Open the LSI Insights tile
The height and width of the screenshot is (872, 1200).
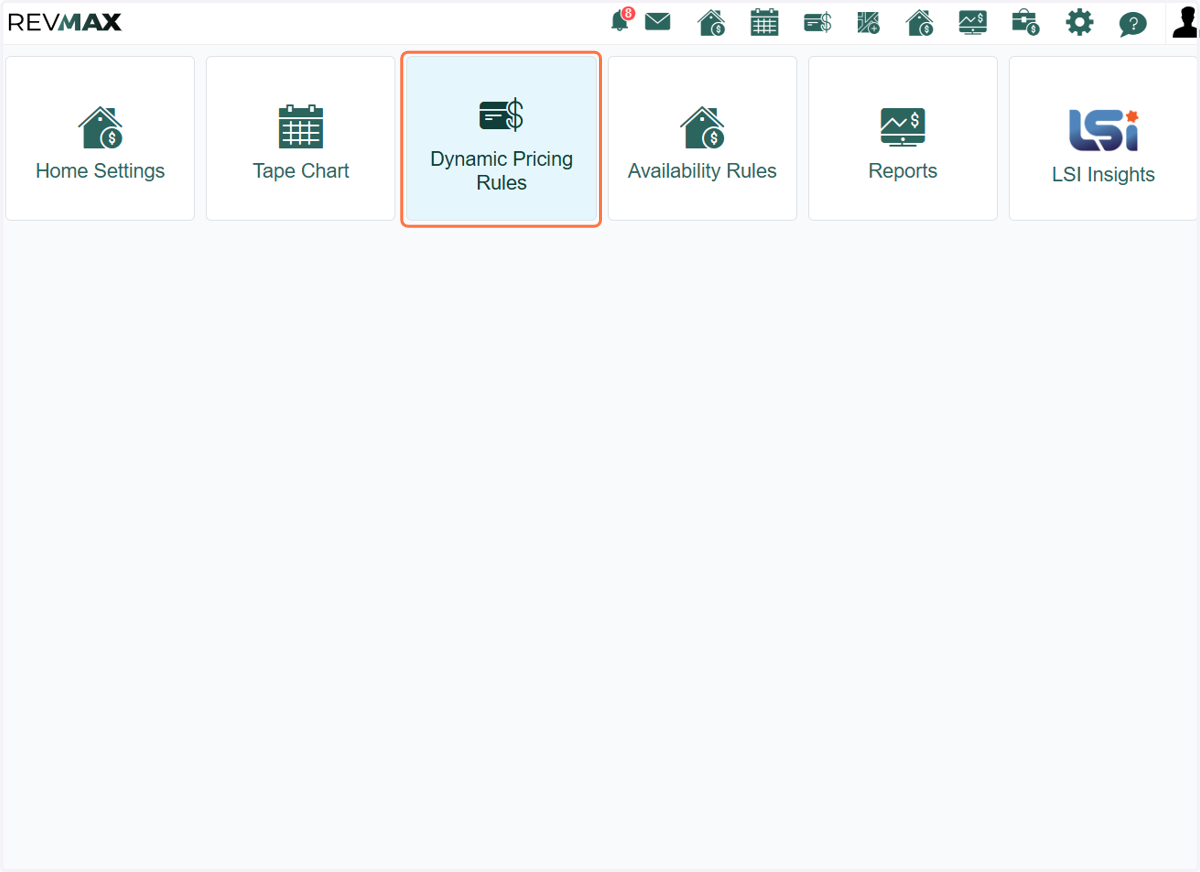[x=1103, y=138]
